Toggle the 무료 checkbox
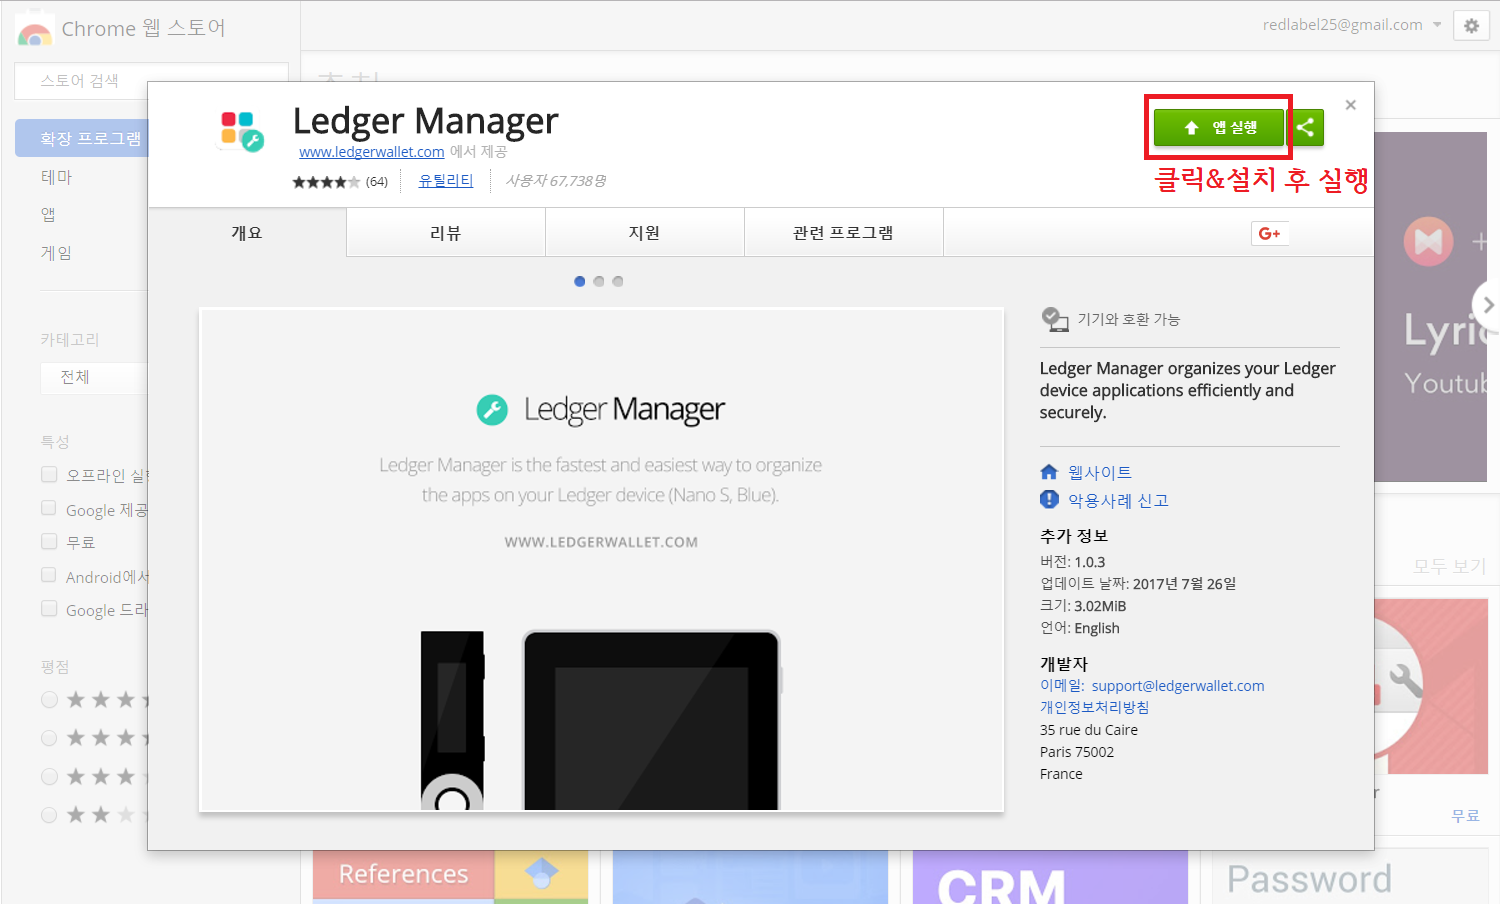Screen dimensions: 1500x904 coord(49,541)
